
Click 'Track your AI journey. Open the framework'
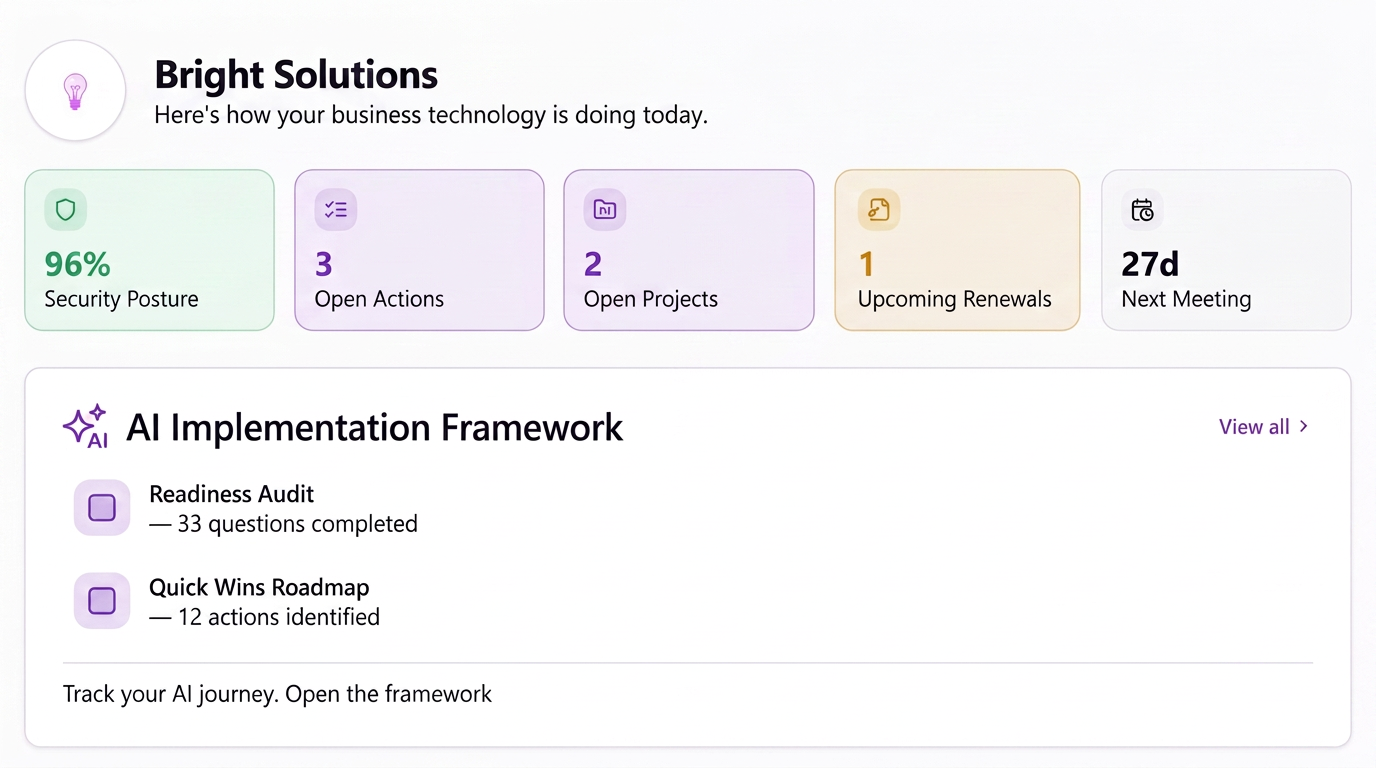(x=277, y=694)
